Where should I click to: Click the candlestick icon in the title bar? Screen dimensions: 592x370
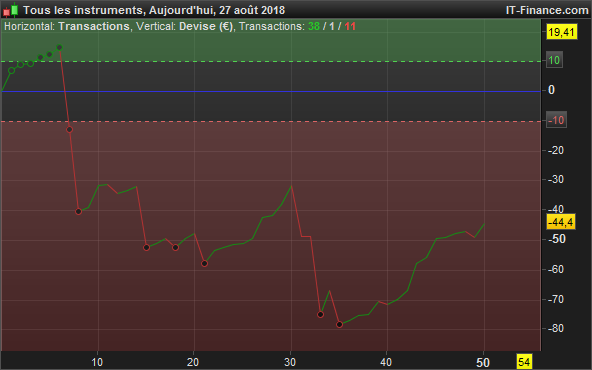(11, 10)
